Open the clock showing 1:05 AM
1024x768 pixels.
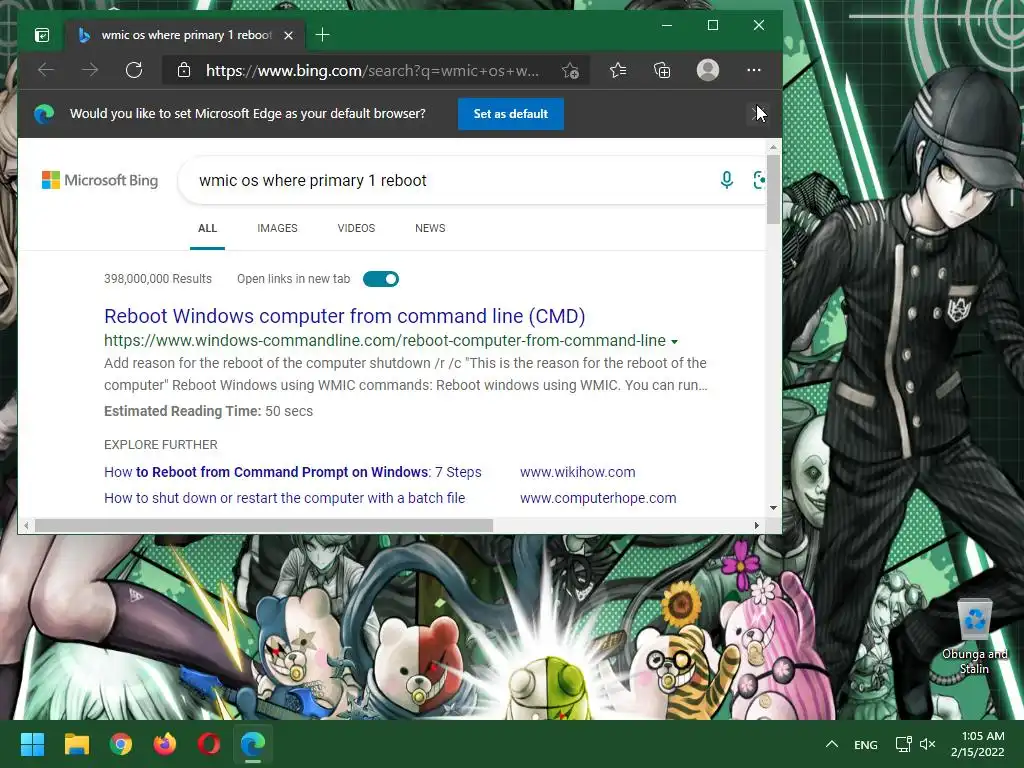(x=978, y=744)
